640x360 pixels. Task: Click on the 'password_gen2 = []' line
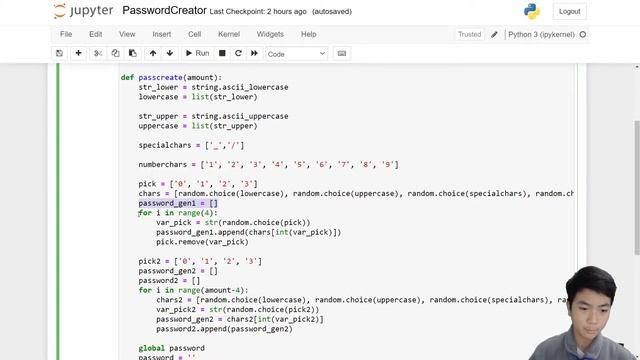tap(178, 271)
